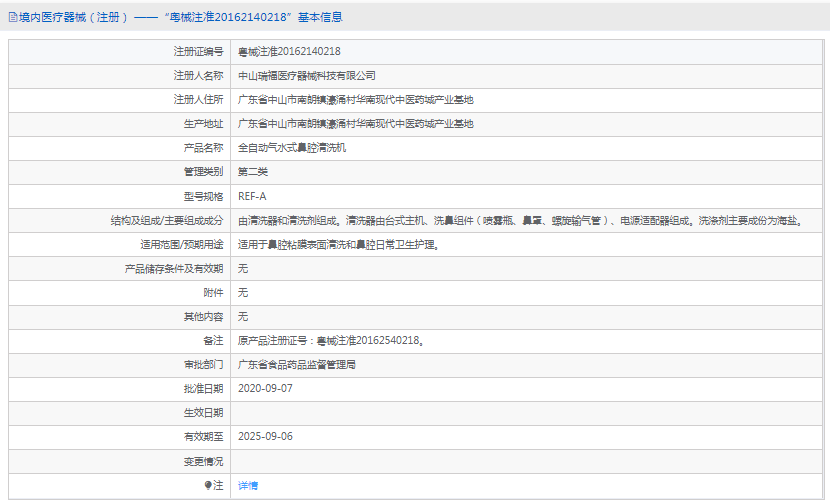Click the 管理类别 row label
Viewport: 830px width, 502px height.
[203, 172]
